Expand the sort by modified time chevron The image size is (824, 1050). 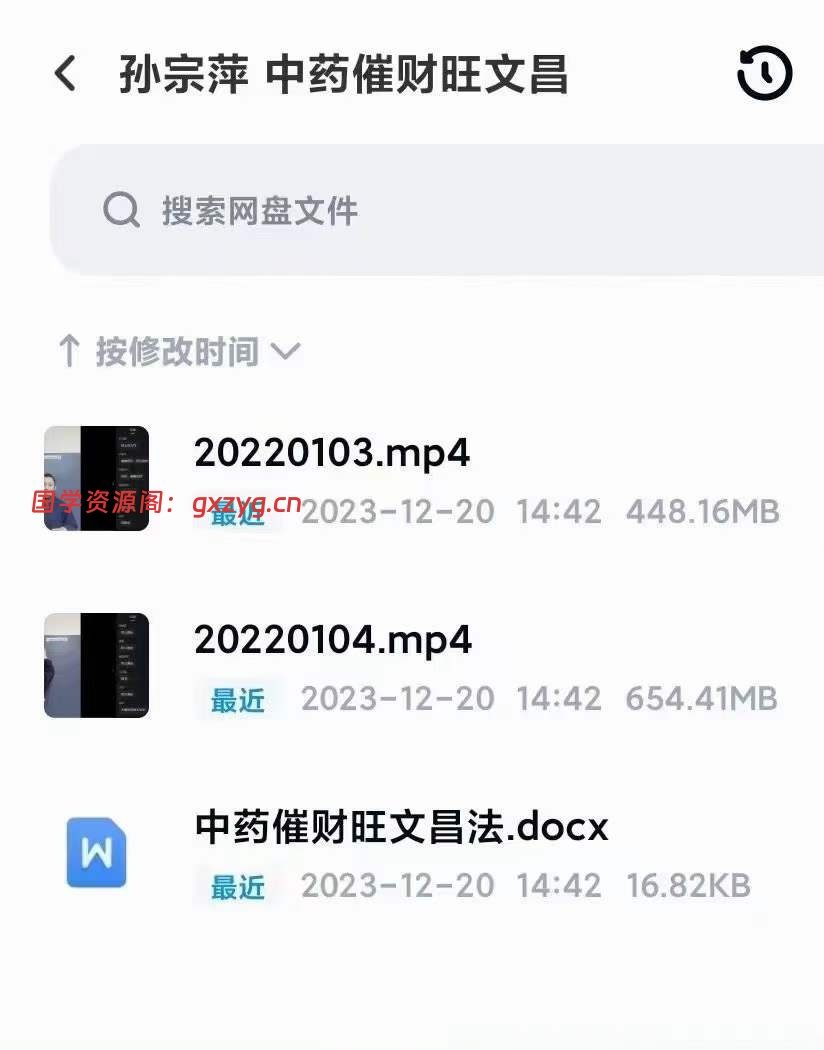pos(285,351)
